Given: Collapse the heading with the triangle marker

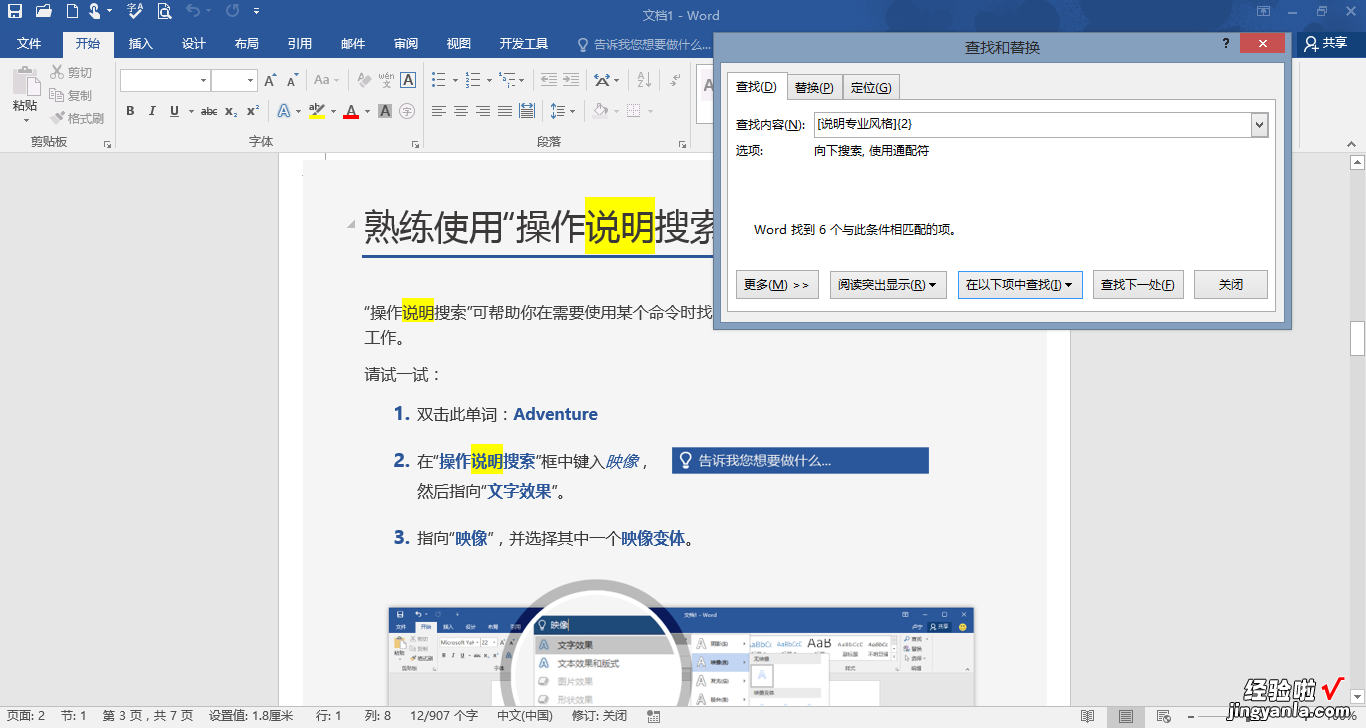Looking at the screenshot, I should pos(351,224).
